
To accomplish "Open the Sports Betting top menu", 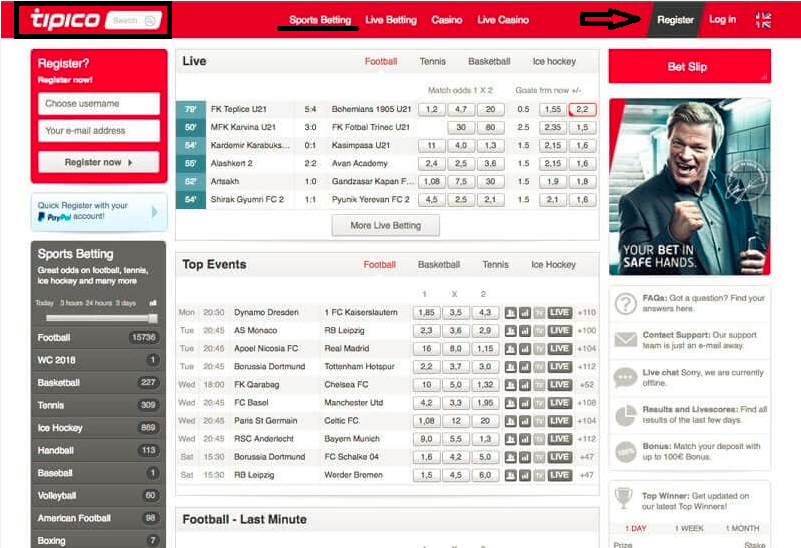I will pyautogui.click(x=320, y=20).
